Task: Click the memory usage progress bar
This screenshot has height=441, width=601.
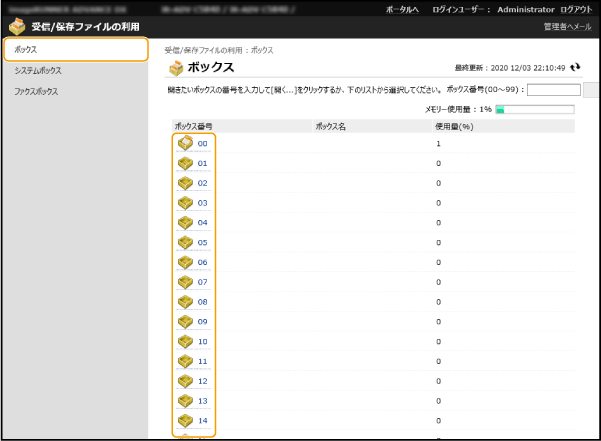Action: (534, 109)
